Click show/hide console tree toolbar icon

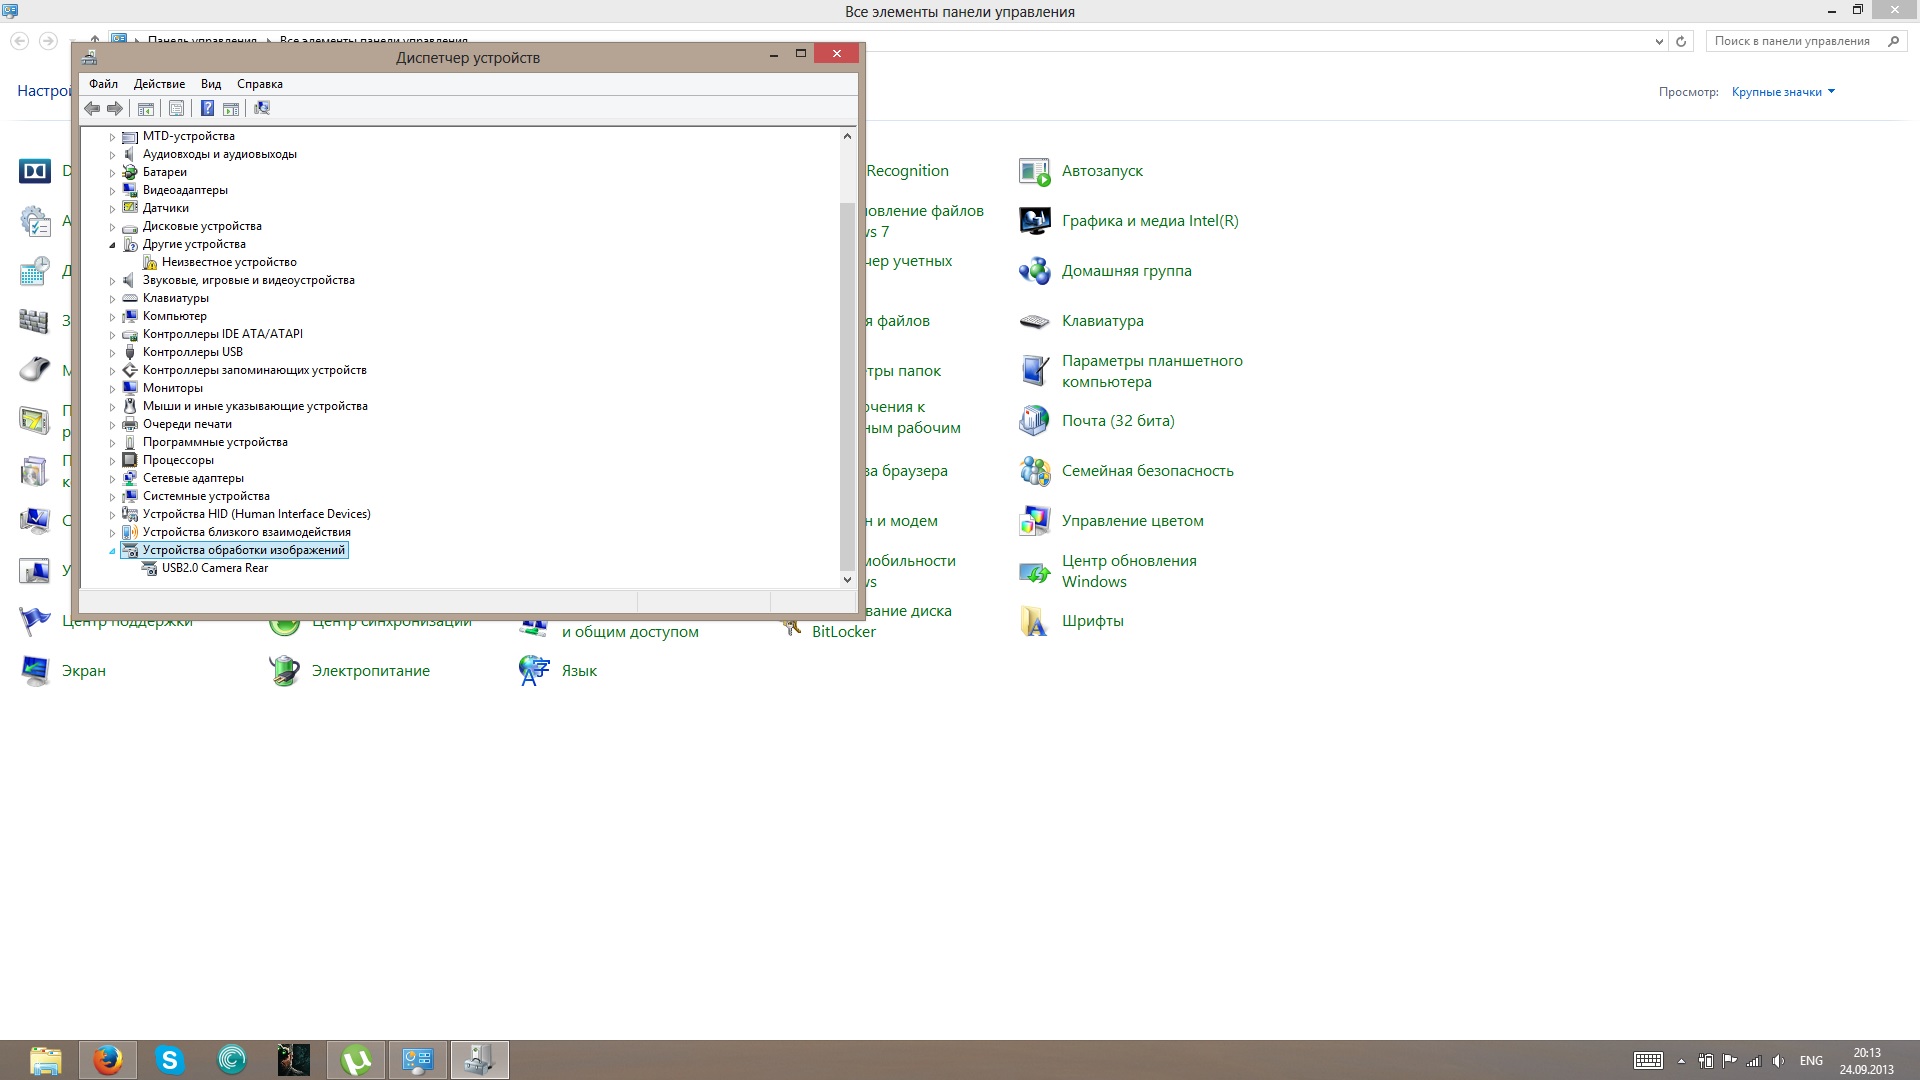click(146, 108)
